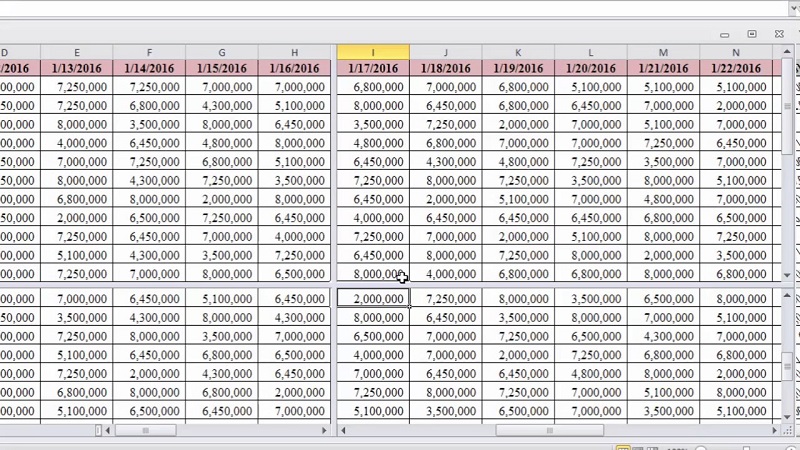
Task: Click the 1/19/2016 date header cell
Action: tap(518, 68)
